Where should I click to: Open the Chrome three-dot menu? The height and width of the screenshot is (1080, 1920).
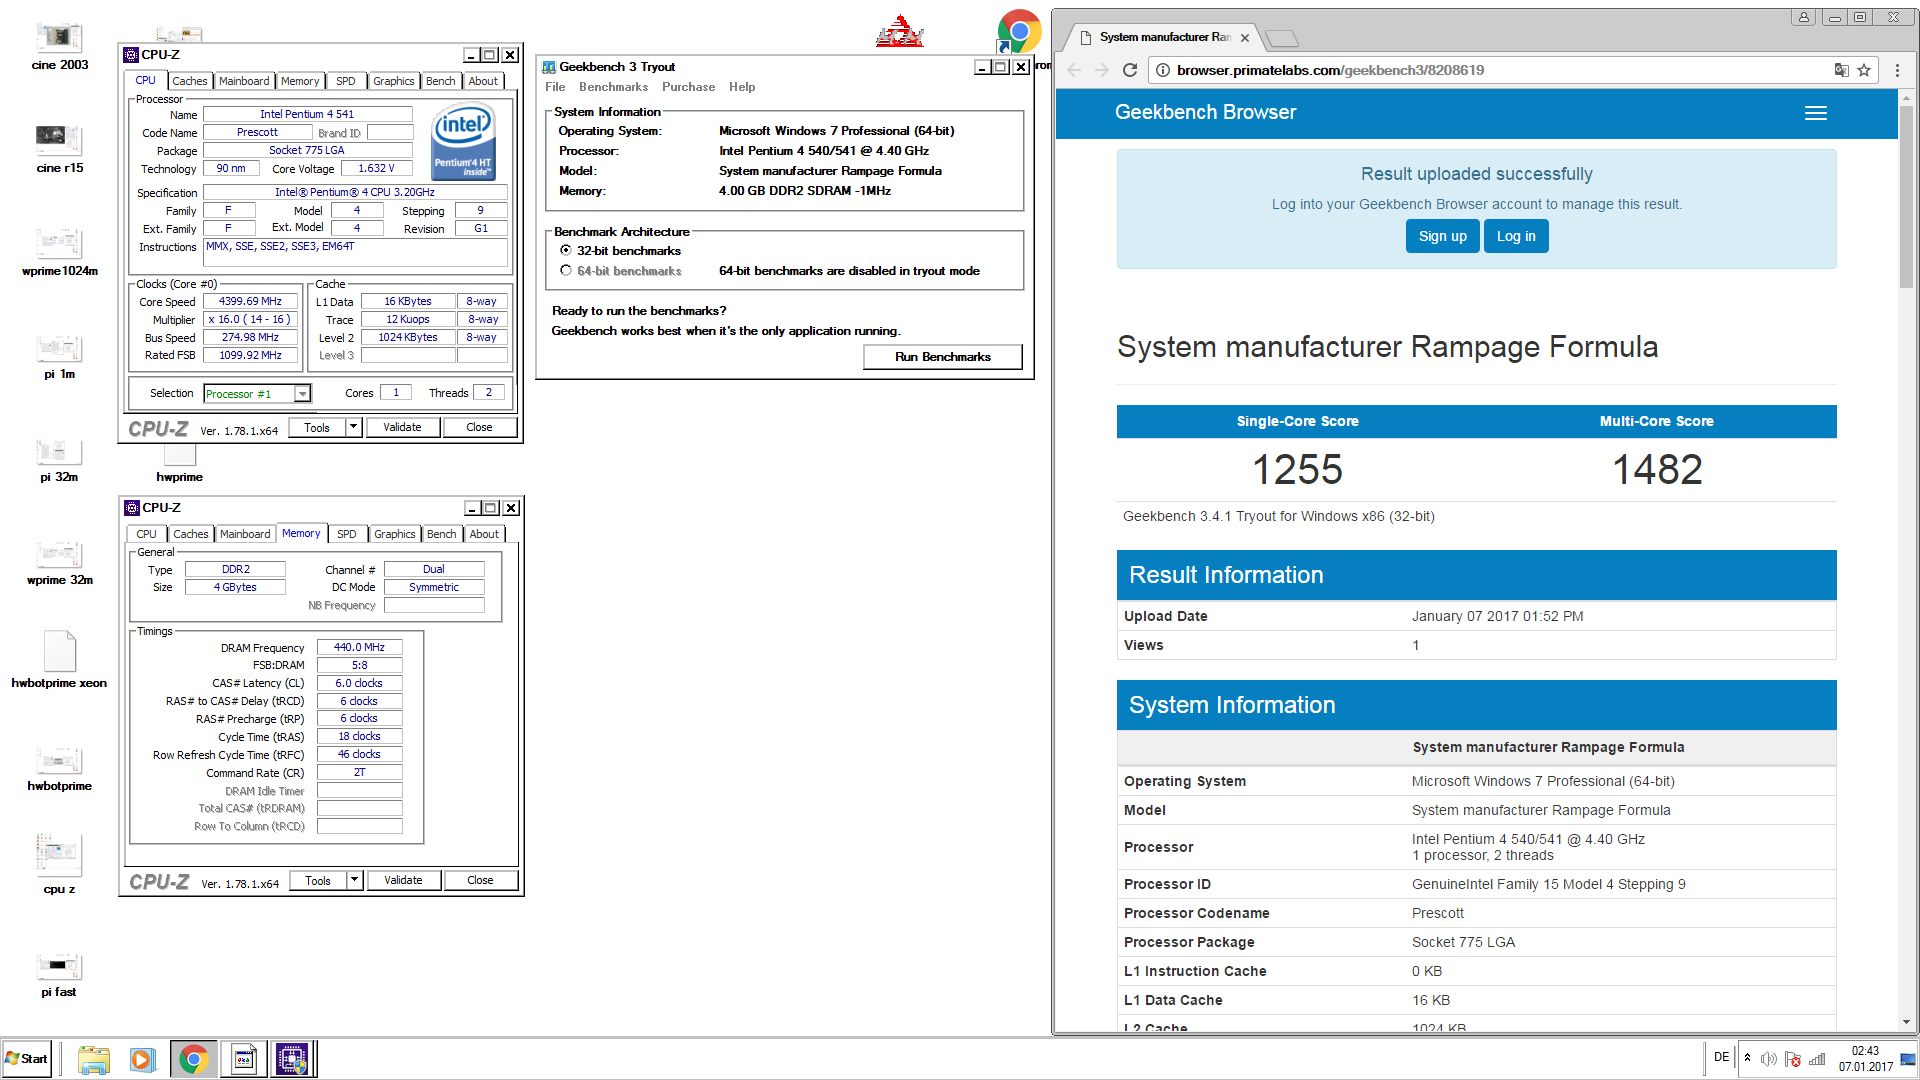1897,70
